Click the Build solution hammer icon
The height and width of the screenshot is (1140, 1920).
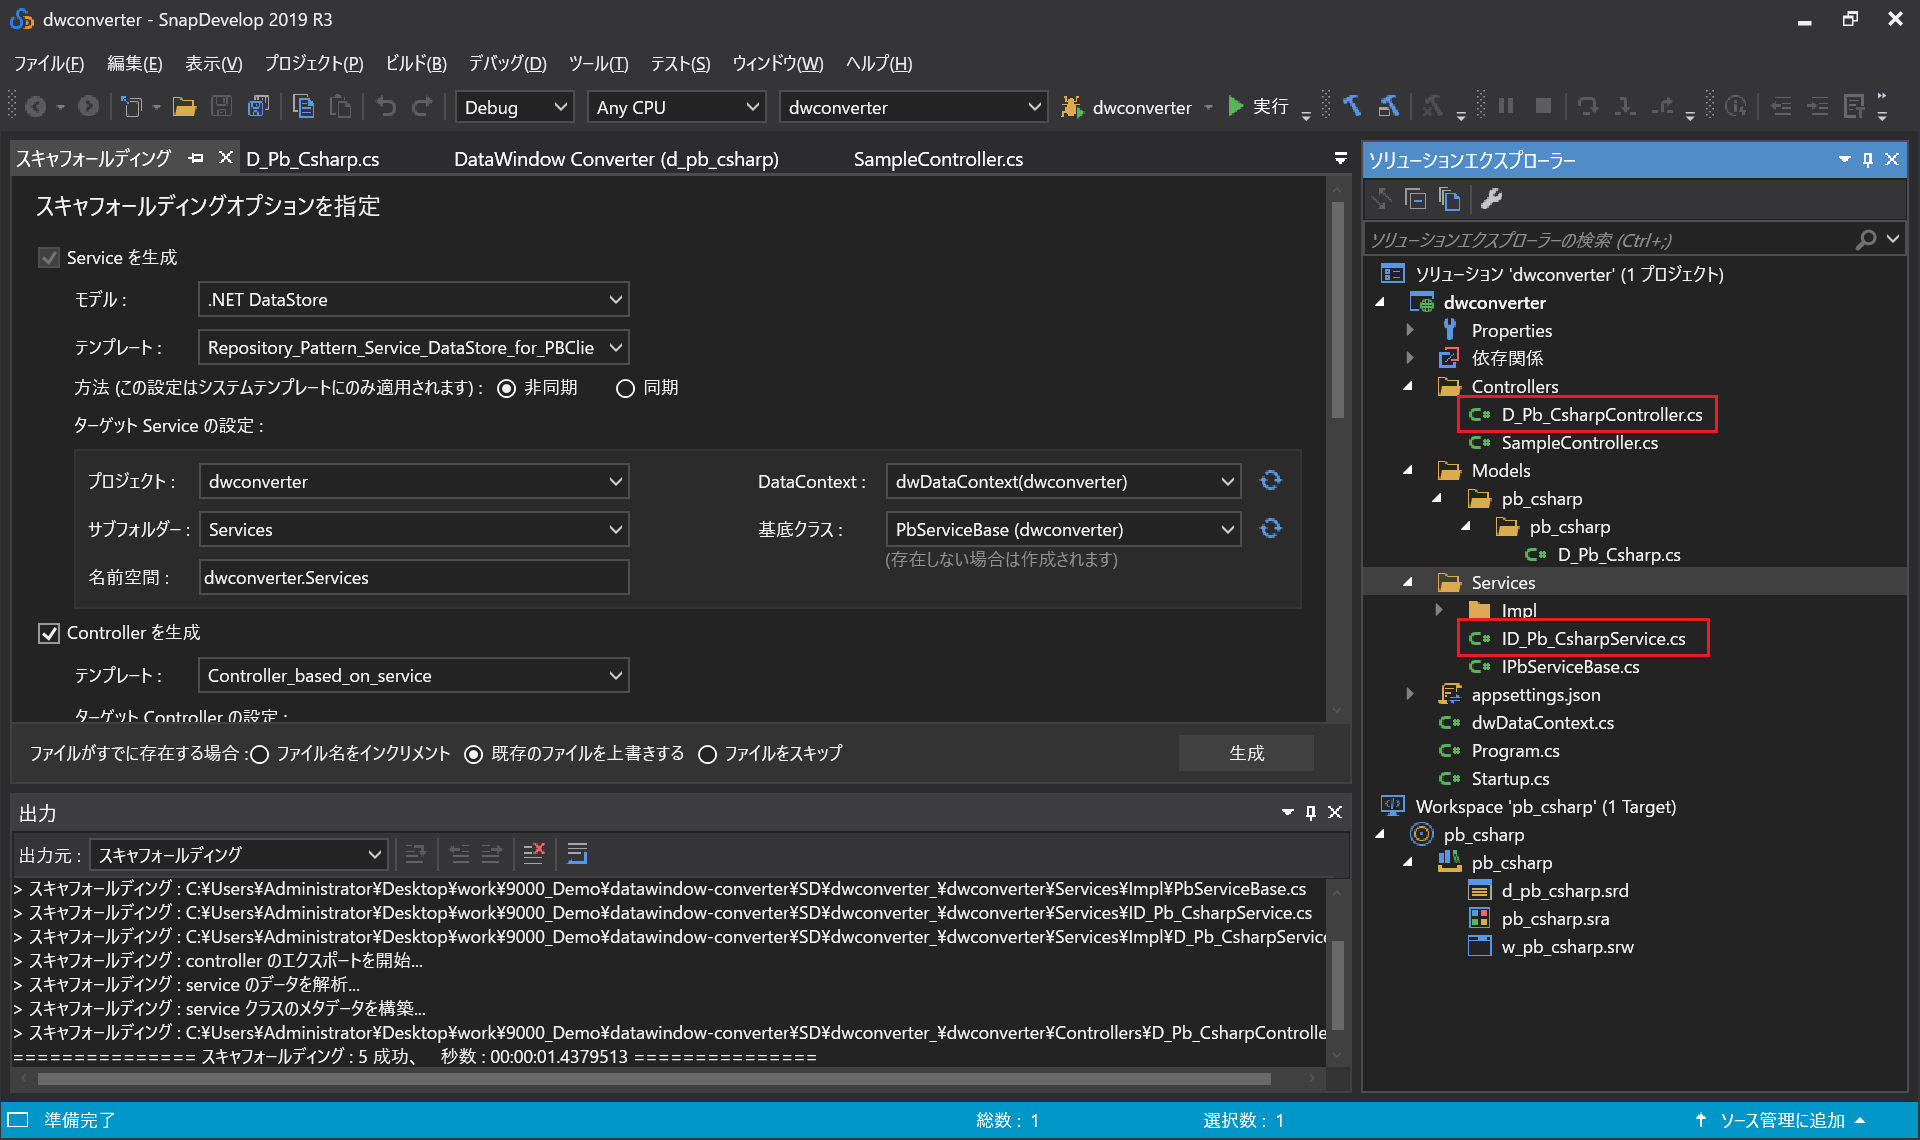1352,107
